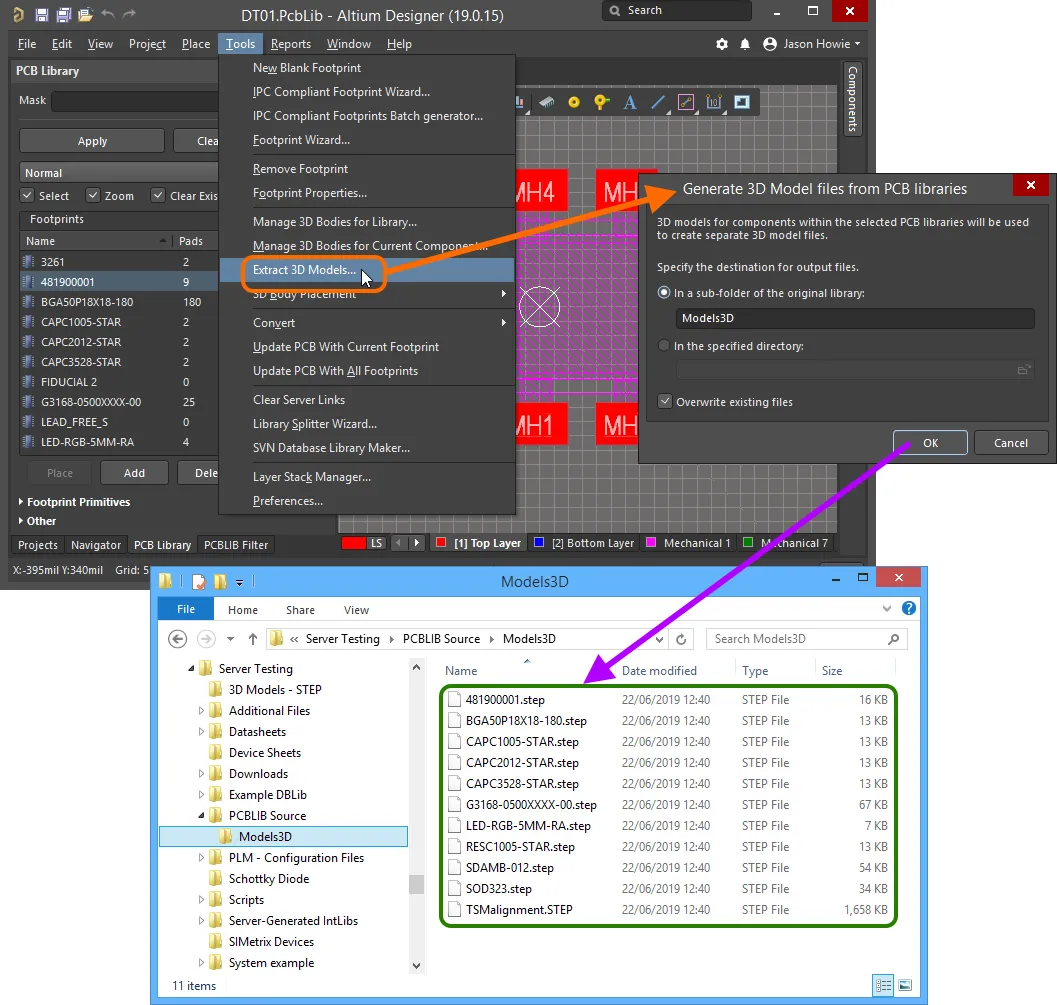
Task: Open Altium settings with the gear icon
Action: pyautogui.click(x=722, y=44)
